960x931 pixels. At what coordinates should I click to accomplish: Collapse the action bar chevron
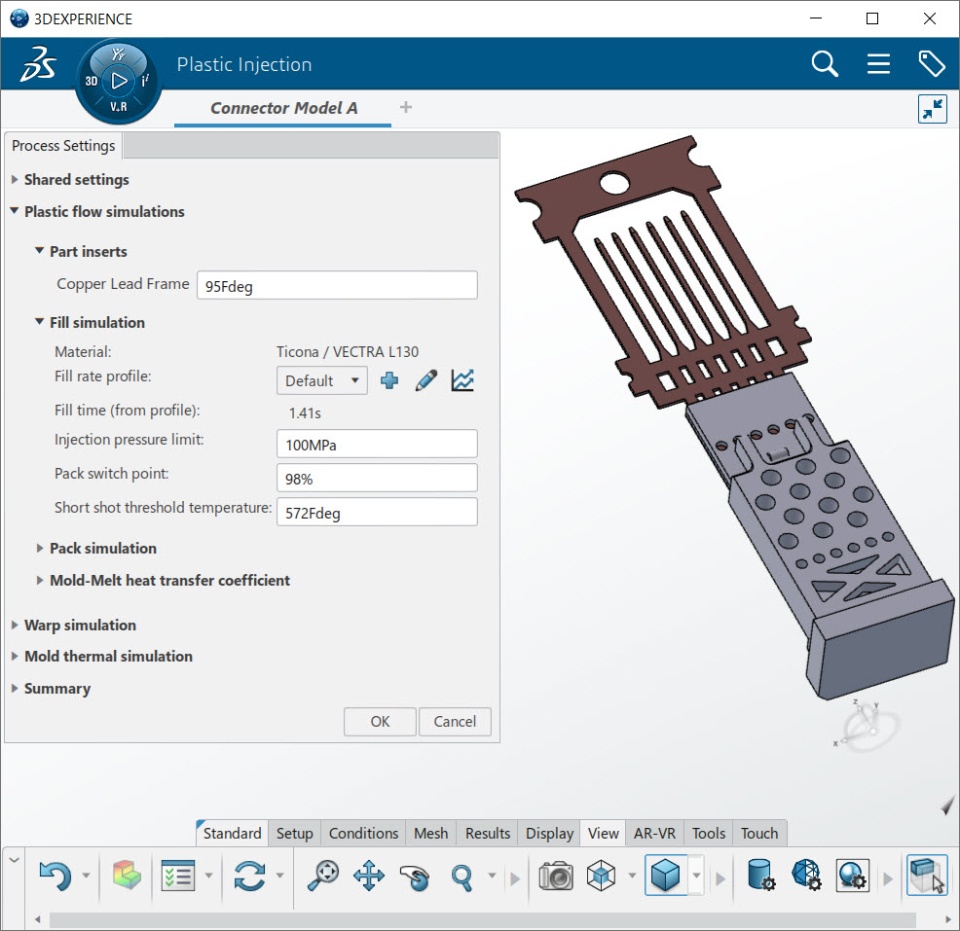(14, 860)
